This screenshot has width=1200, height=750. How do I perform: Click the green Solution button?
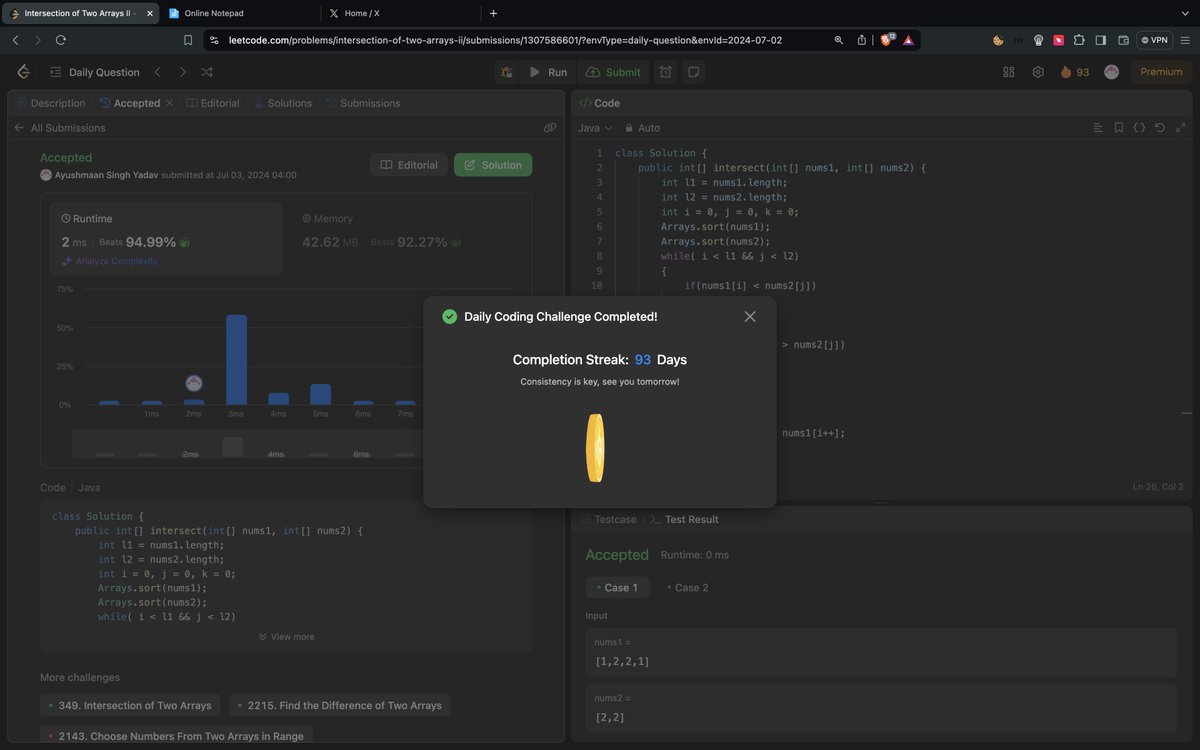[x=493, y=165]
